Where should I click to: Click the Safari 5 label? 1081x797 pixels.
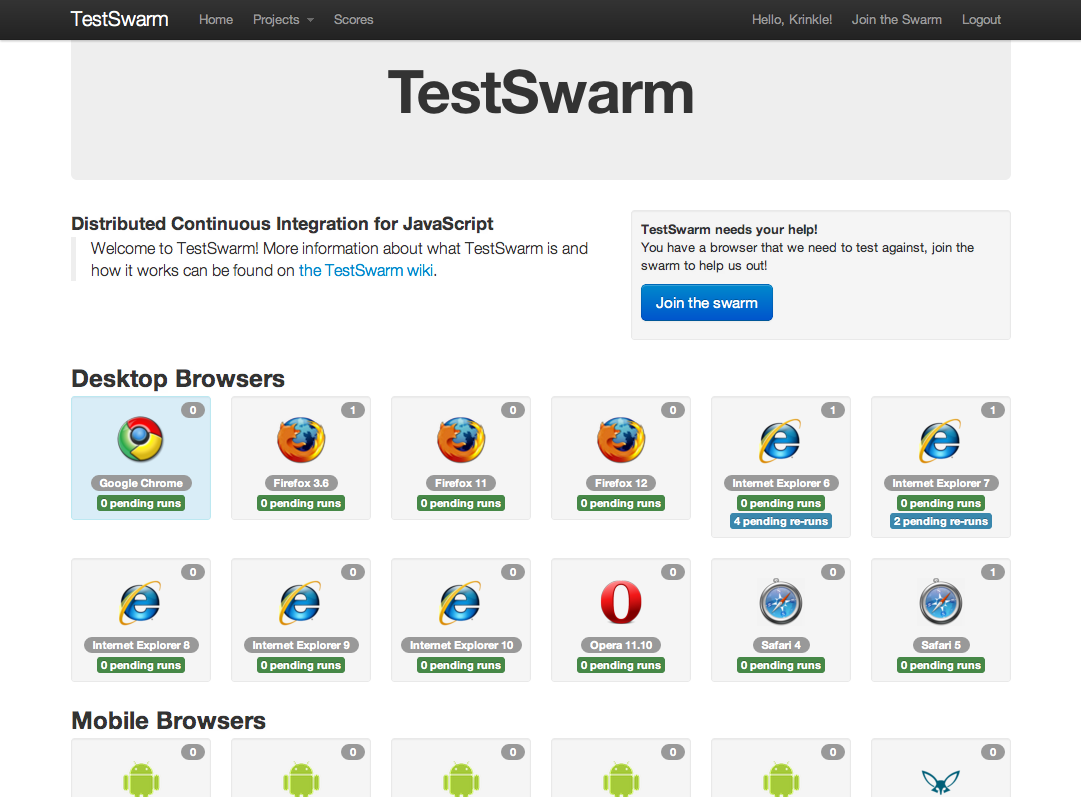pos(940,645)
